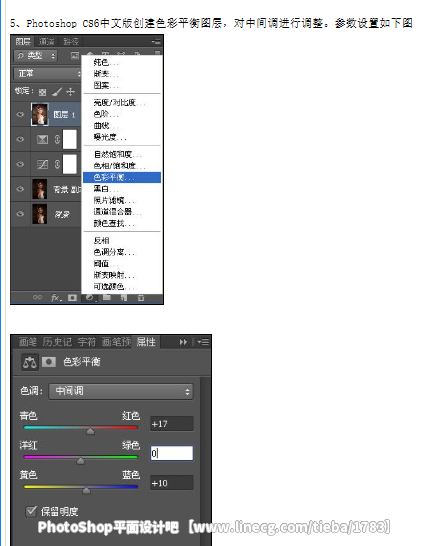Open the Properties panel flyout menu icon

[203, 342]
